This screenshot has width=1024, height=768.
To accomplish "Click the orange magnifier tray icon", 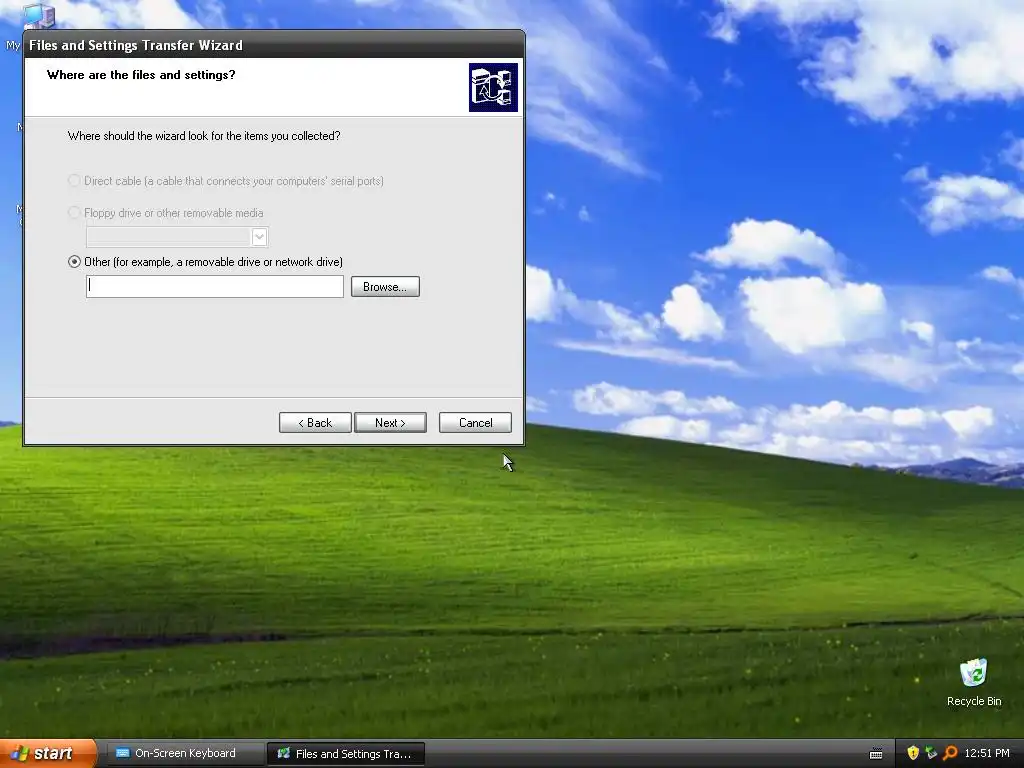I will pyautogui.click(x=950, y=754).
